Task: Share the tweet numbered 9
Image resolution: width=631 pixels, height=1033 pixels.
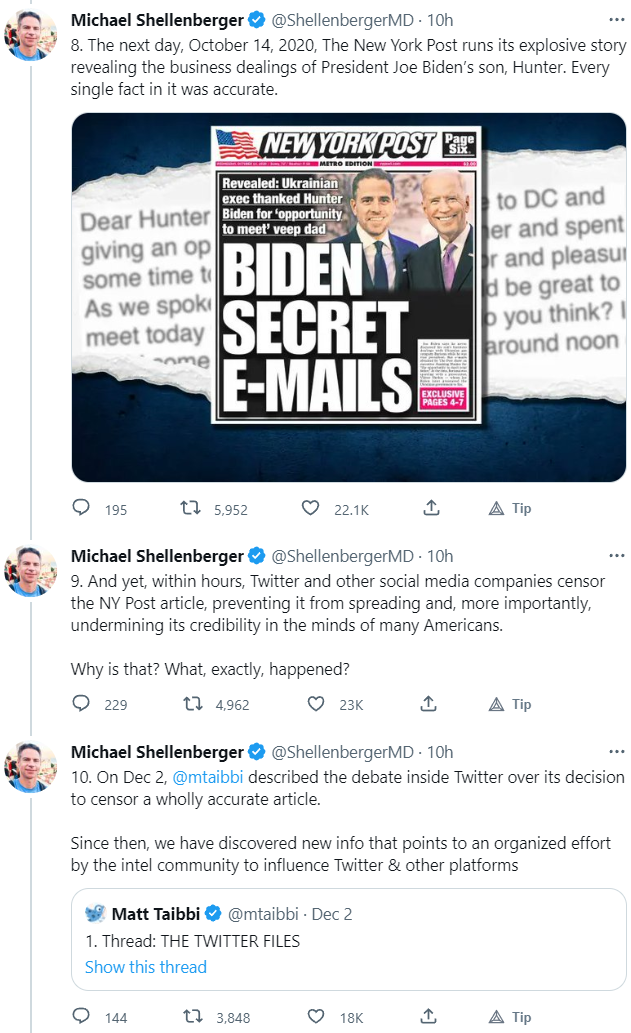Action: (431, 704)
